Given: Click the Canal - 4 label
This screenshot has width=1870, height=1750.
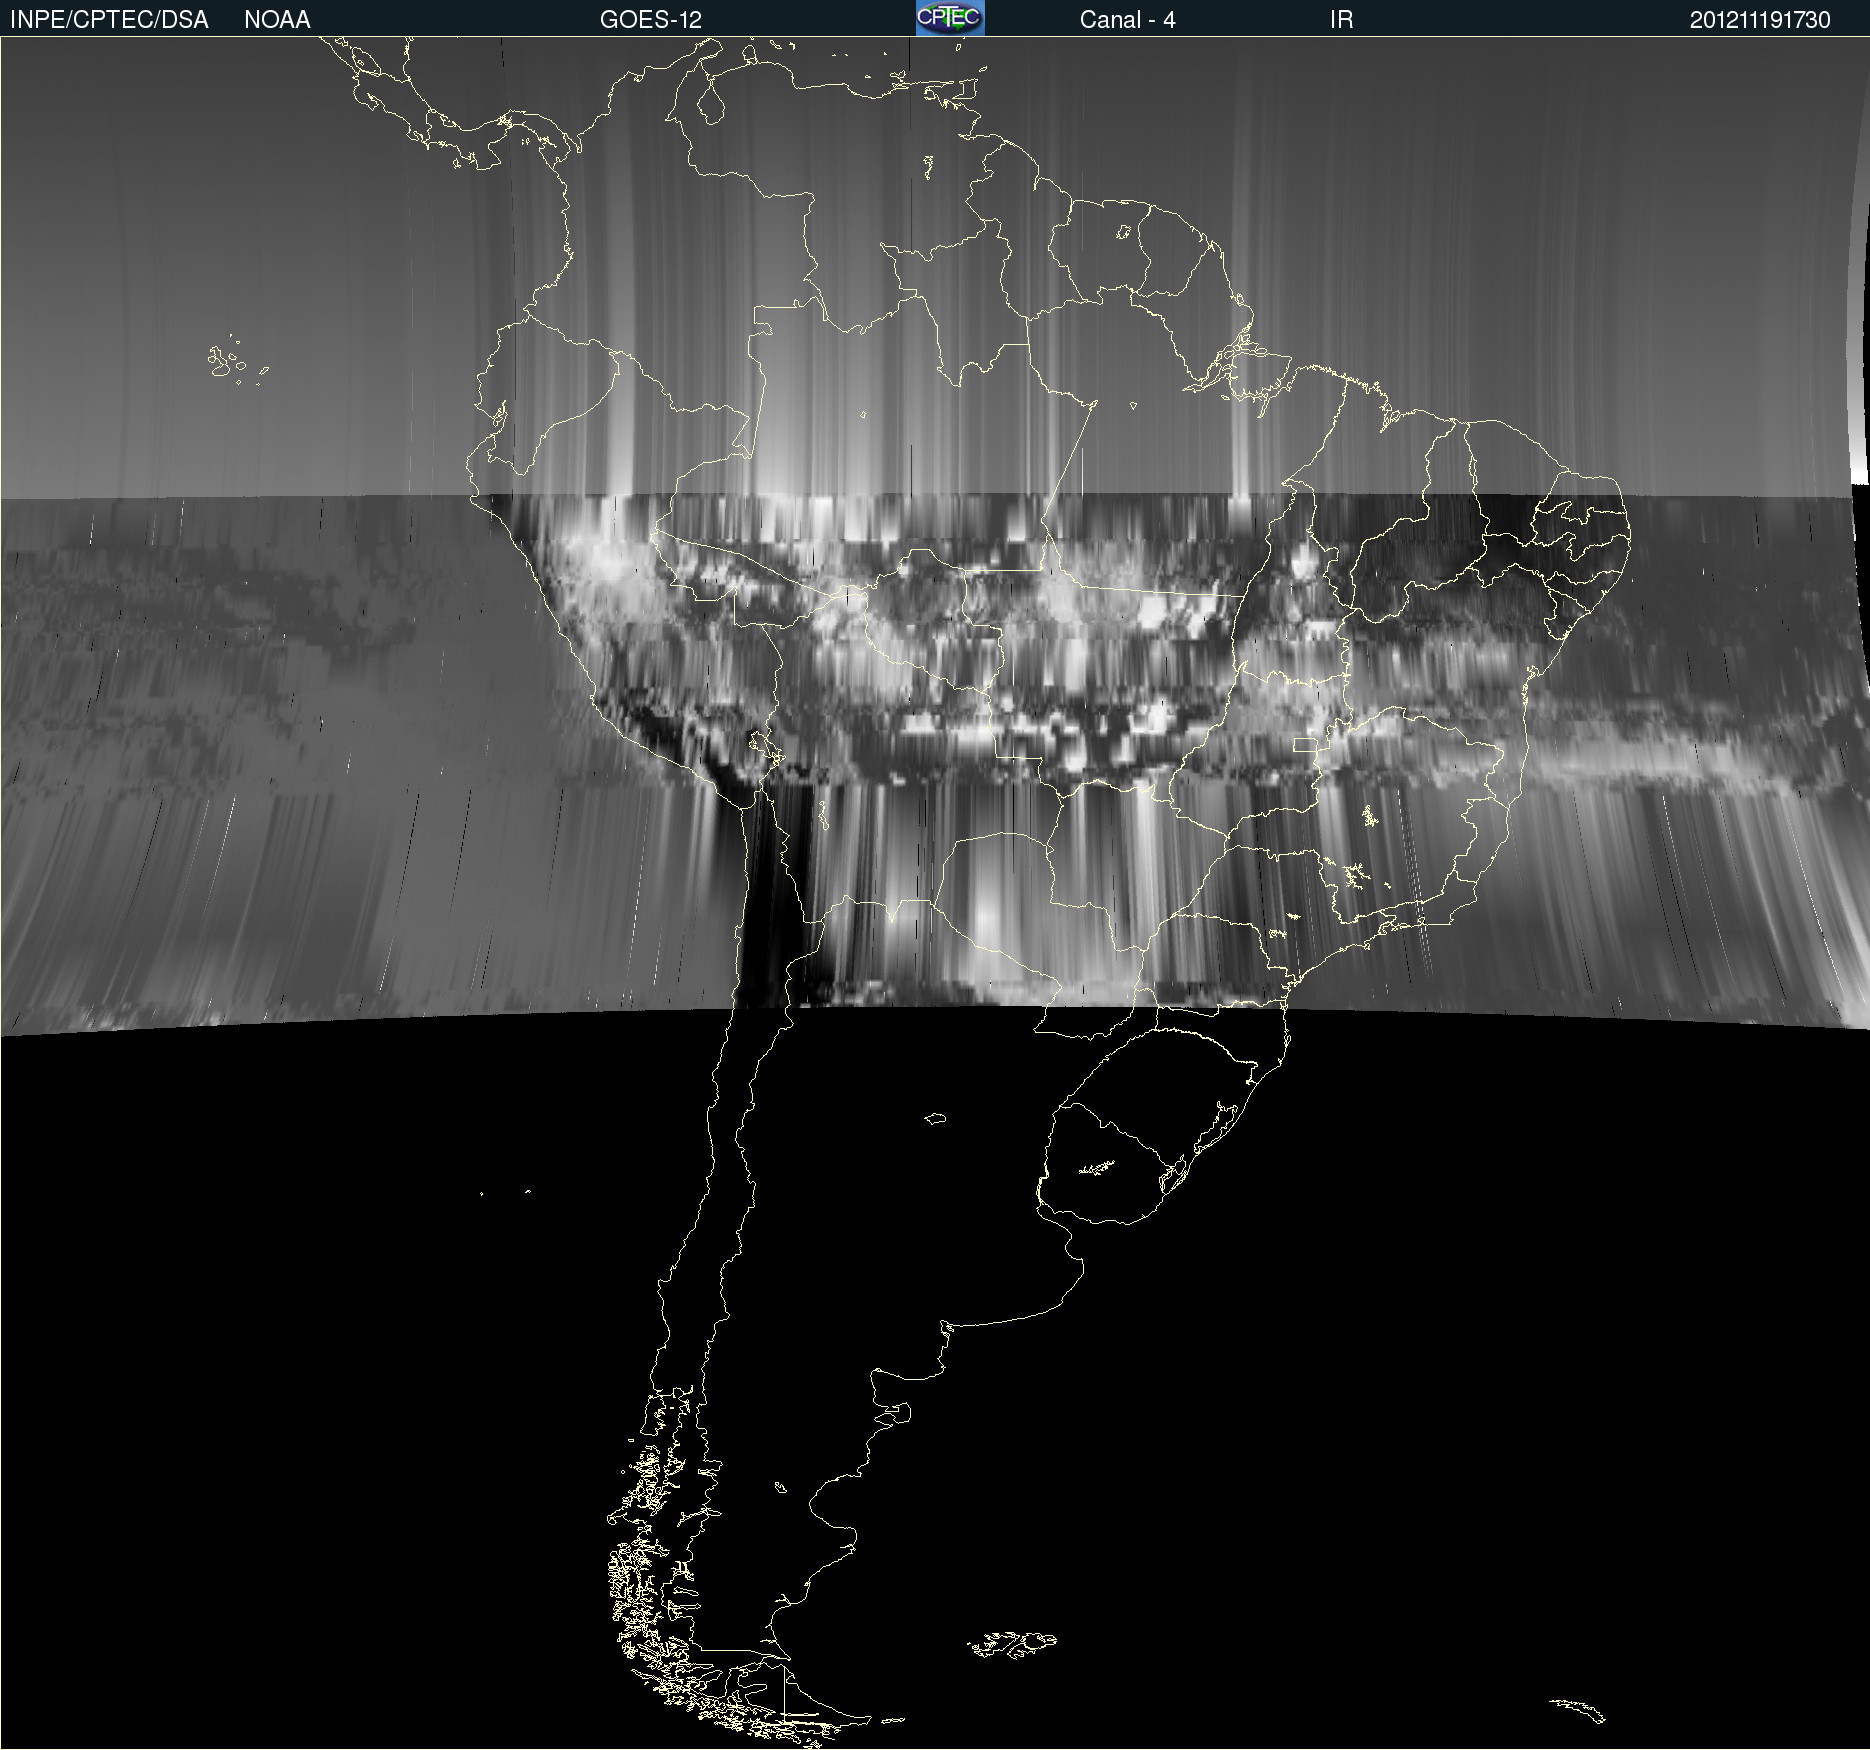Looking at the screenshot, I should (1127, 20).
